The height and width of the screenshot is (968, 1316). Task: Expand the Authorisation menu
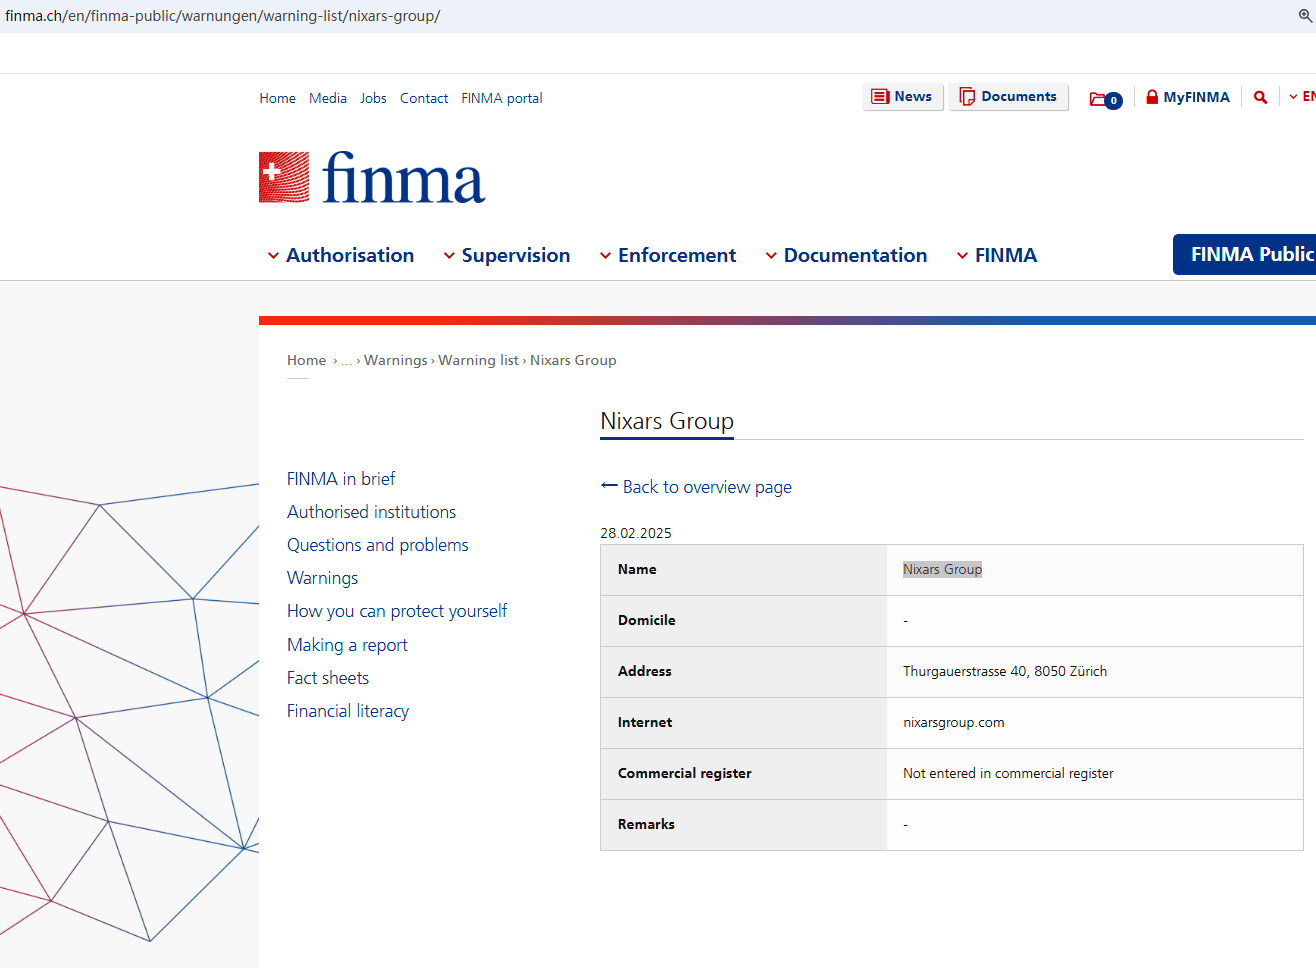click(340, 255)
